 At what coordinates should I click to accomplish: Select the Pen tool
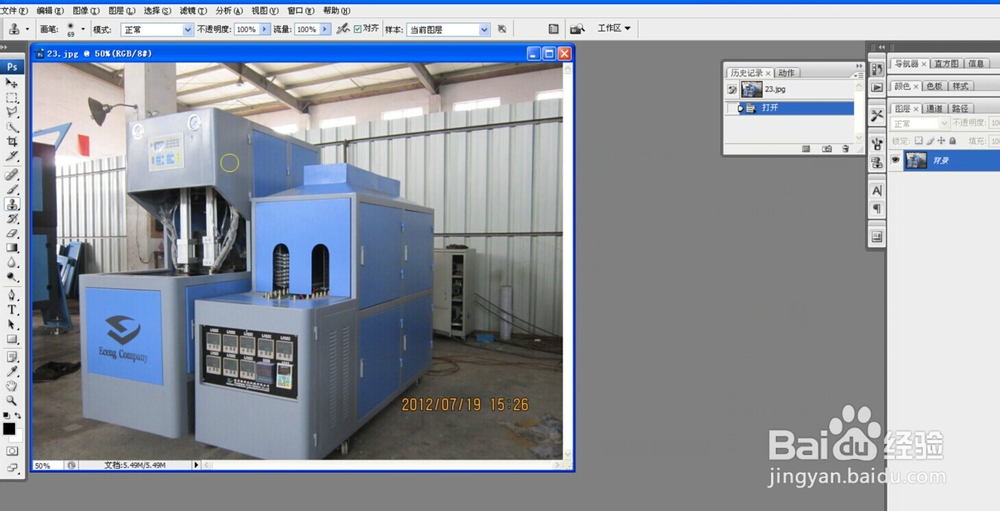click(x=11, y=295)
